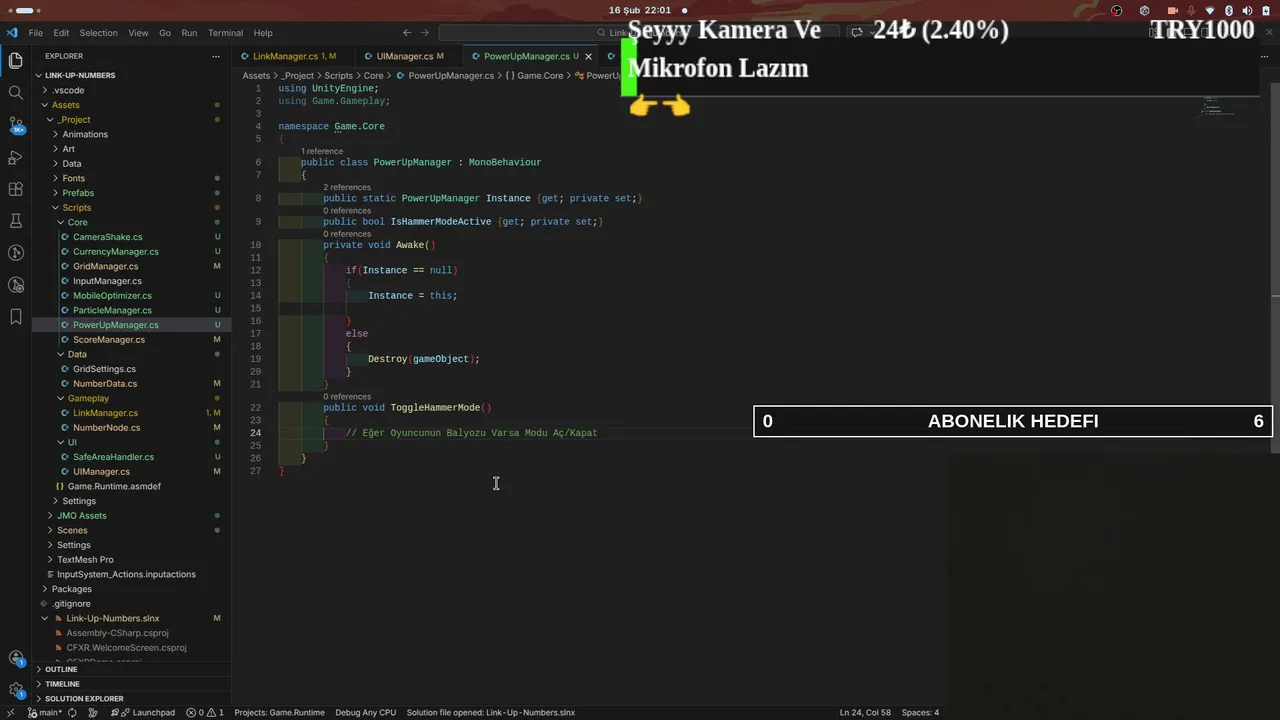Open the Help menu
This screenshot has width=1280, height=720.
coord(263,33)
